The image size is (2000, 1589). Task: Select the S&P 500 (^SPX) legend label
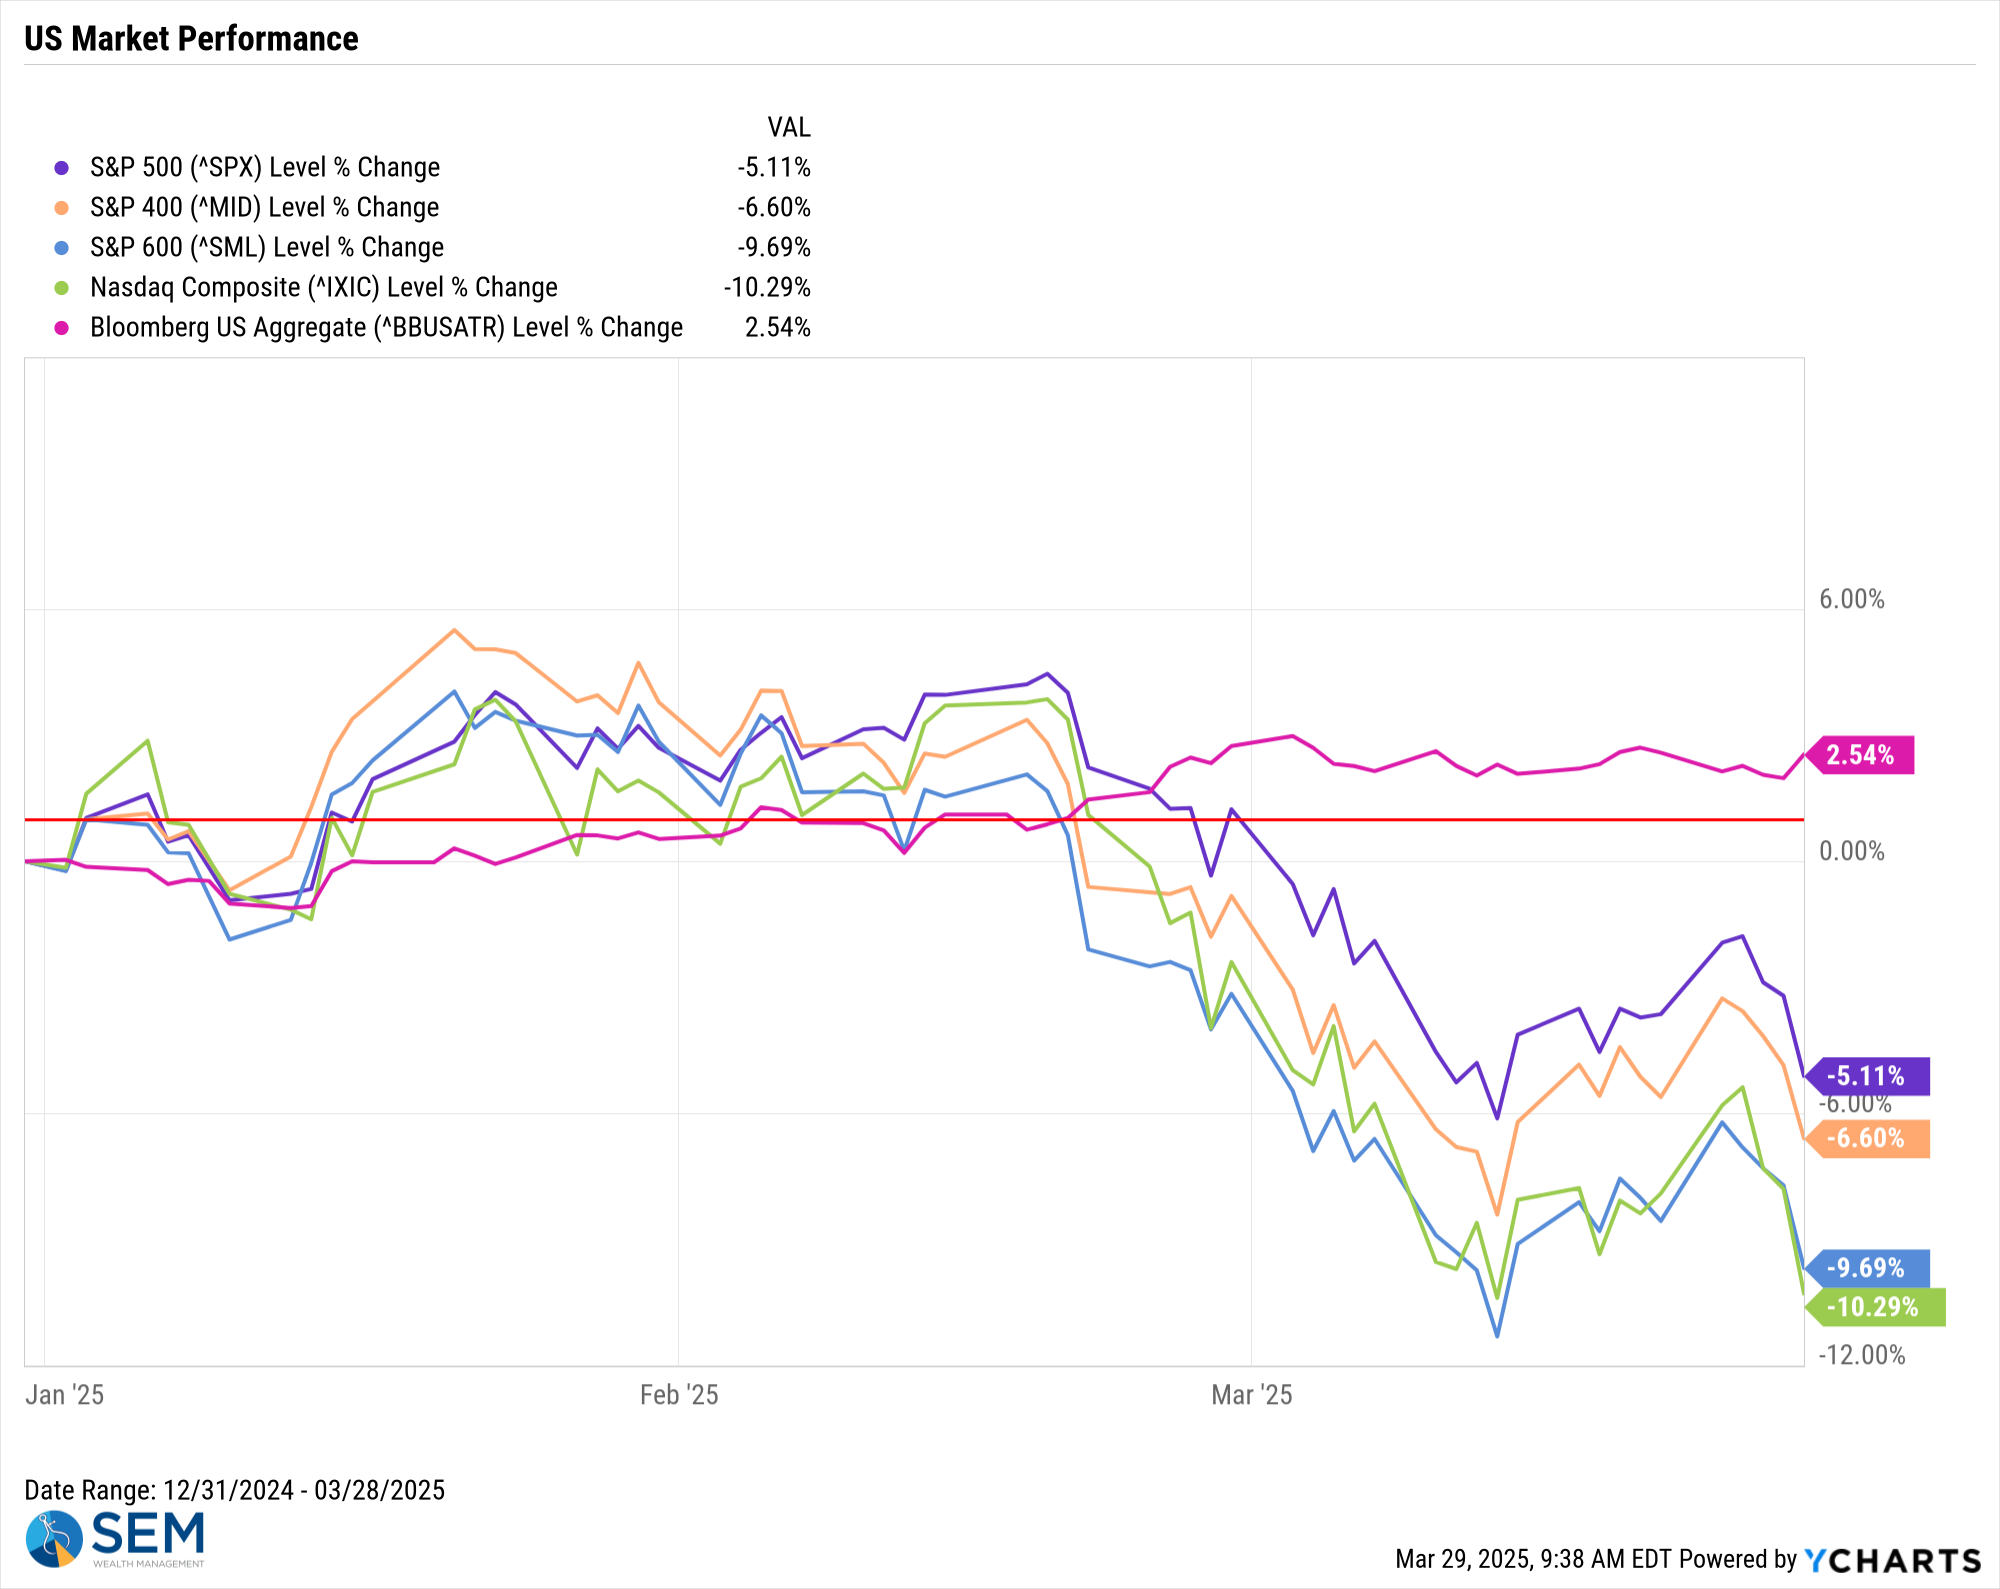coord(265,167)
